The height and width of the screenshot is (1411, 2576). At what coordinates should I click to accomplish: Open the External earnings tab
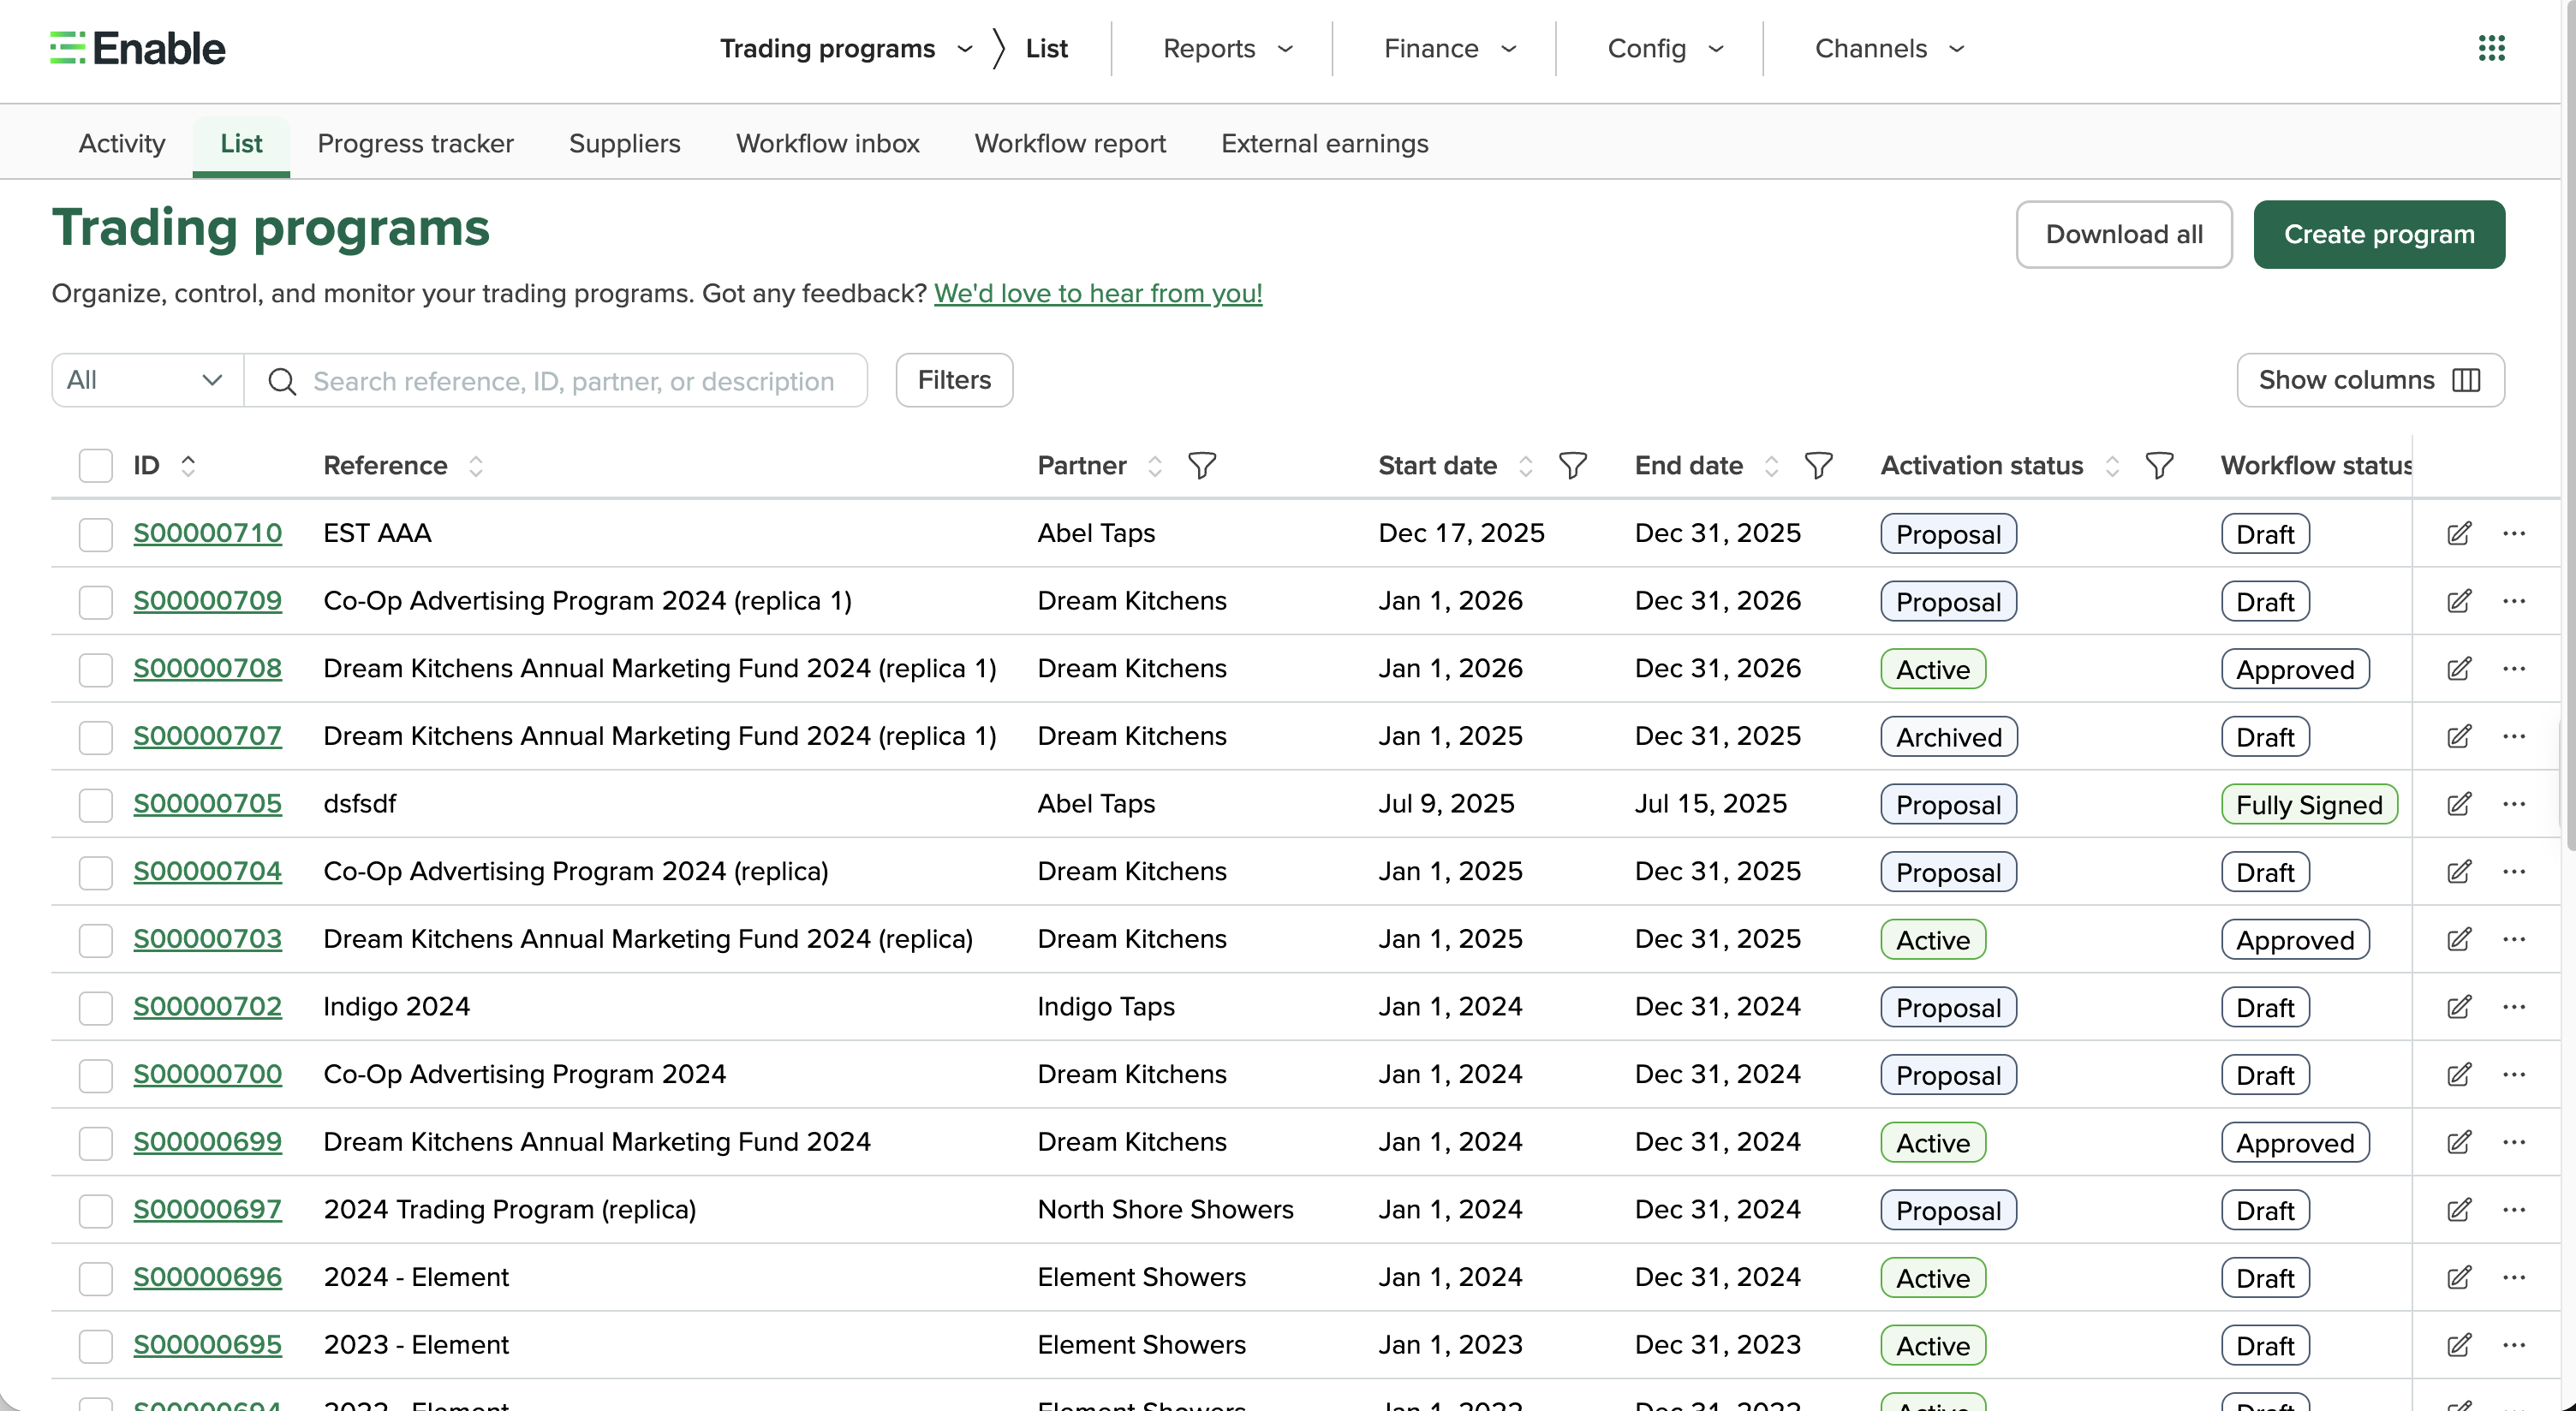(x=1324, y=144)
